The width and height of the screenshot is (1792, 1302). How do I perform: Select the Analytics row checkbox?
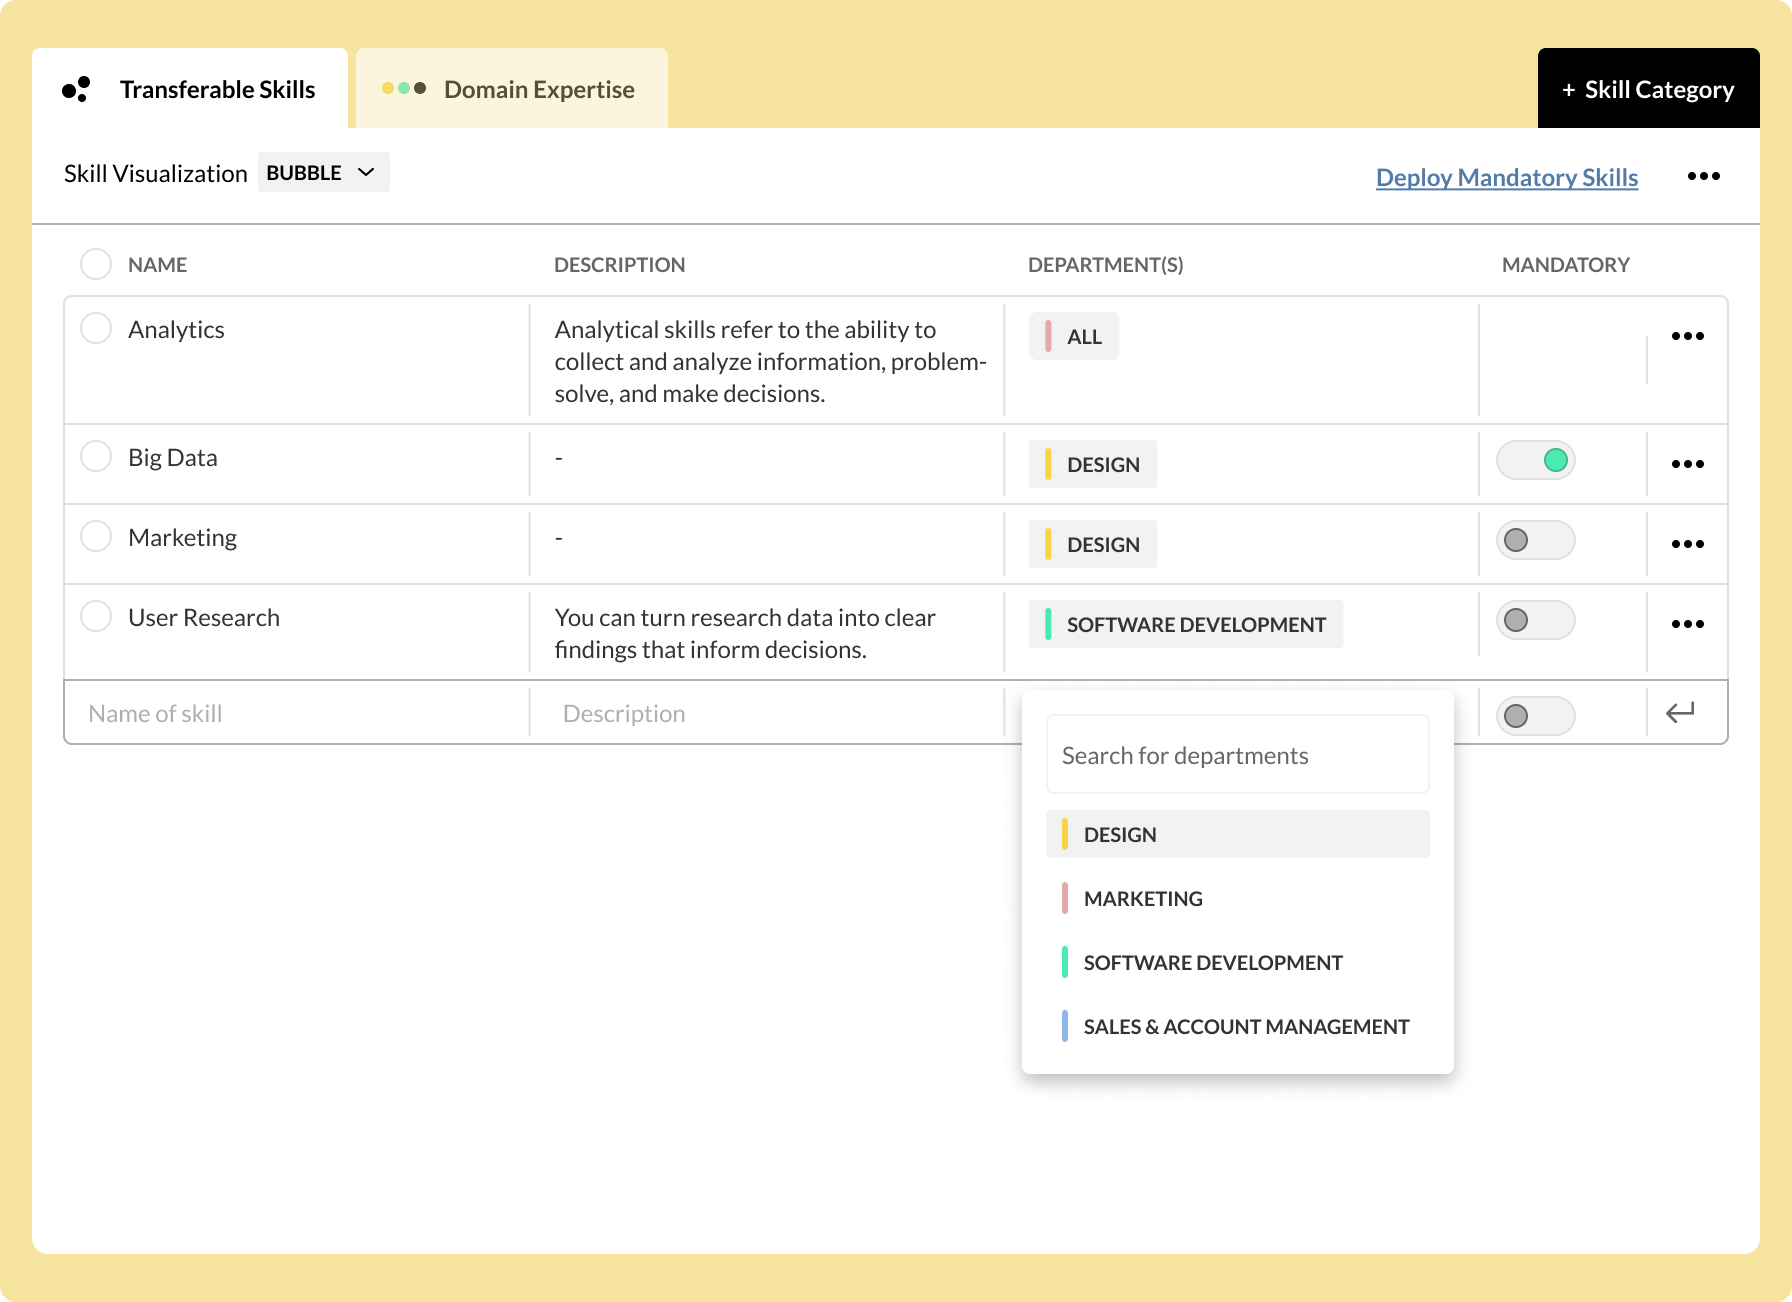[96, 328]
